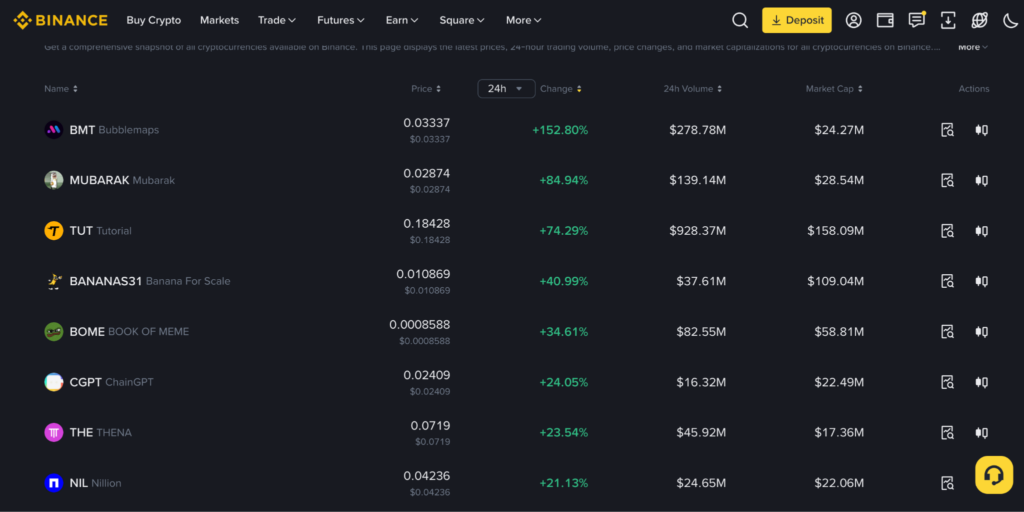The width and height of the screenshot is (1024, 512).
Task: Click the Binance logo
Action: pyautogui.click(x=60, y=20)
